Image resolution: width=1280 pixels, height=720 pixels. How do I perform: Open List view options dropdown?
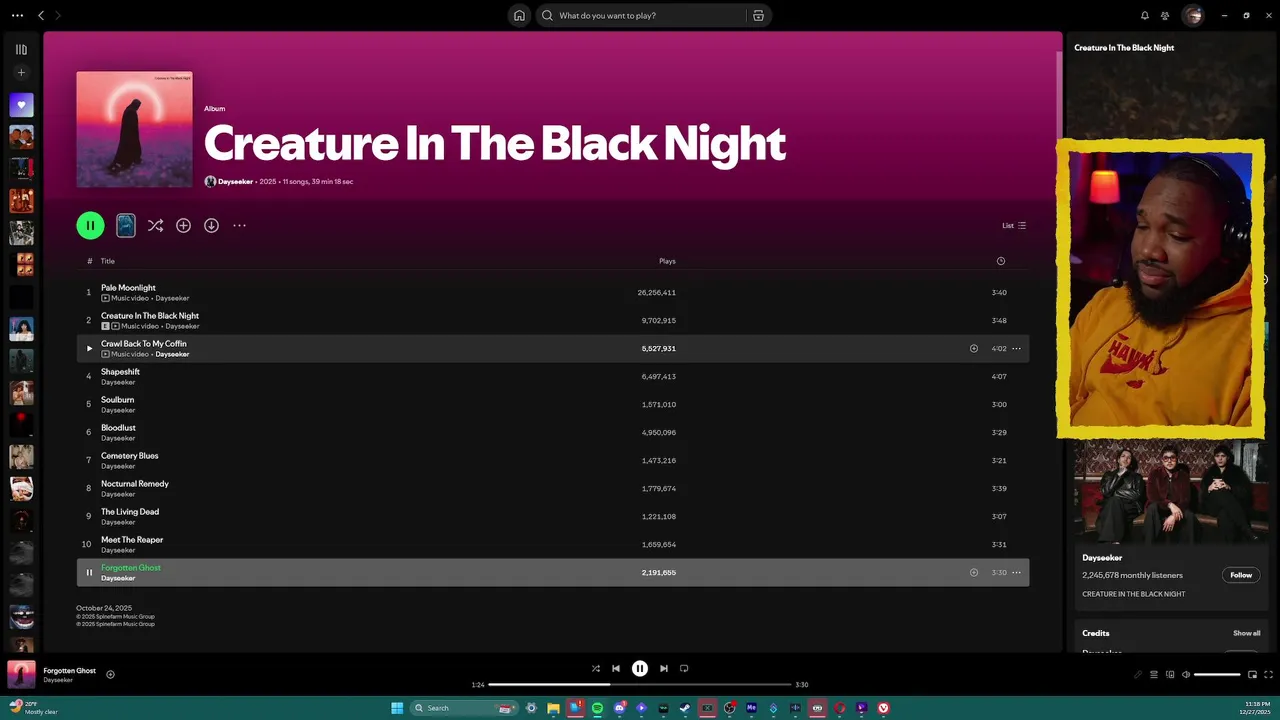(x=1014, y=226)
